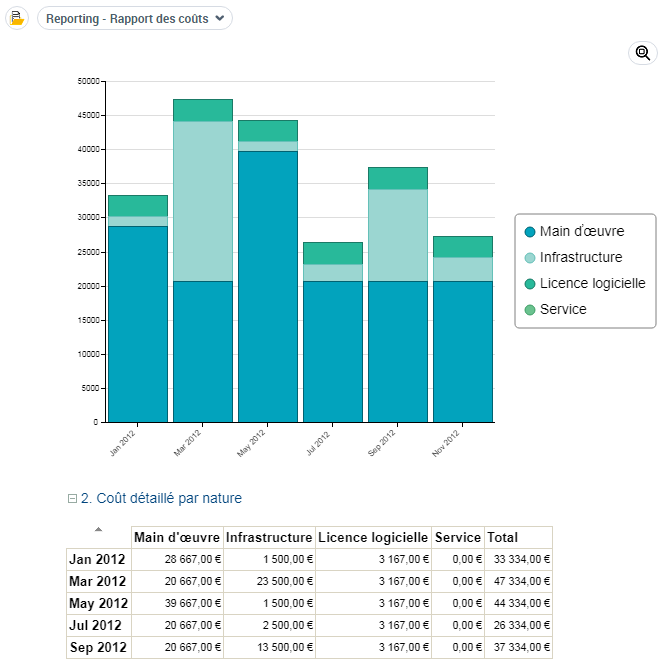Click the Nov 2012 Licence logicielle bar segment

[463, 246]
